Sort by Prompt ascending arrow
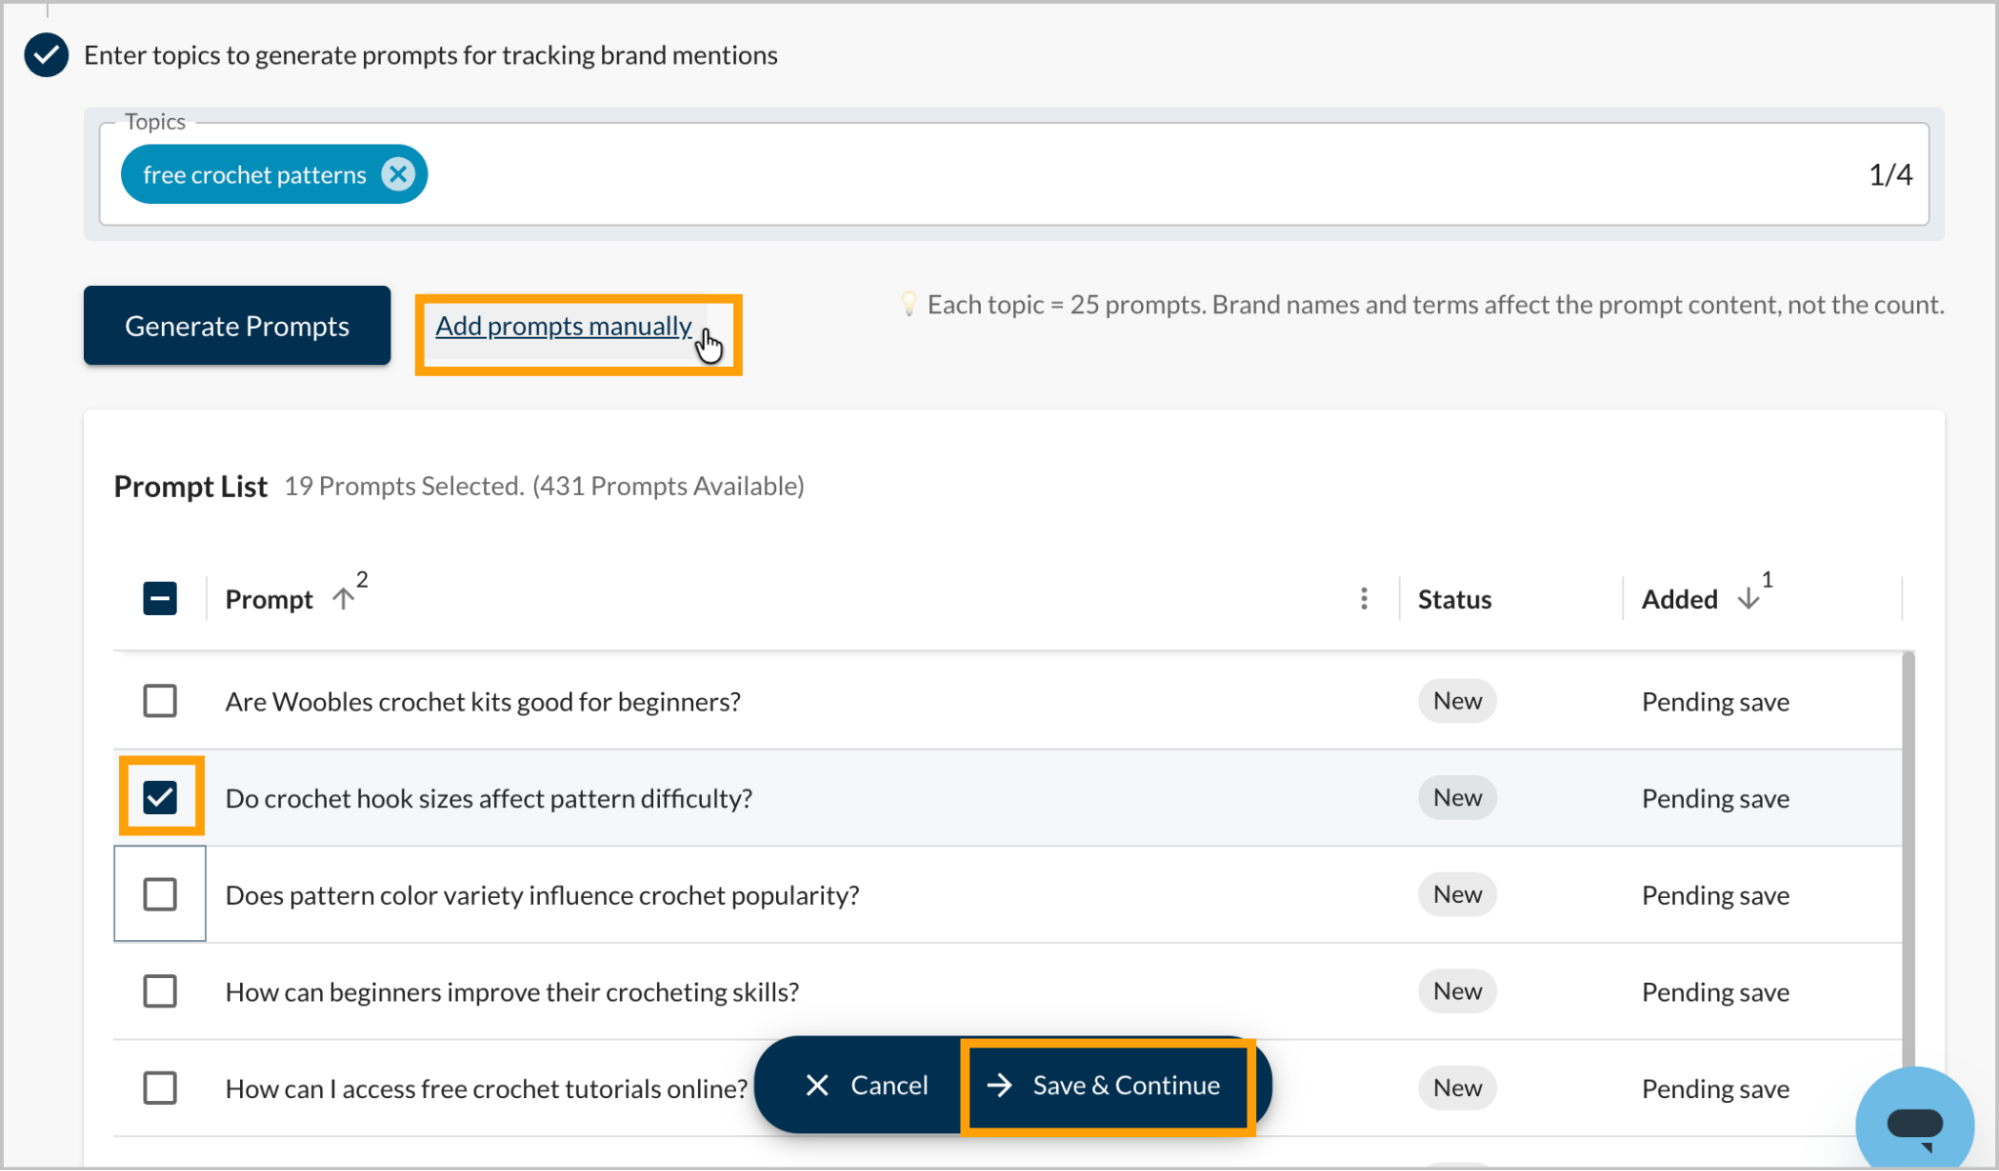 [343, 599]
